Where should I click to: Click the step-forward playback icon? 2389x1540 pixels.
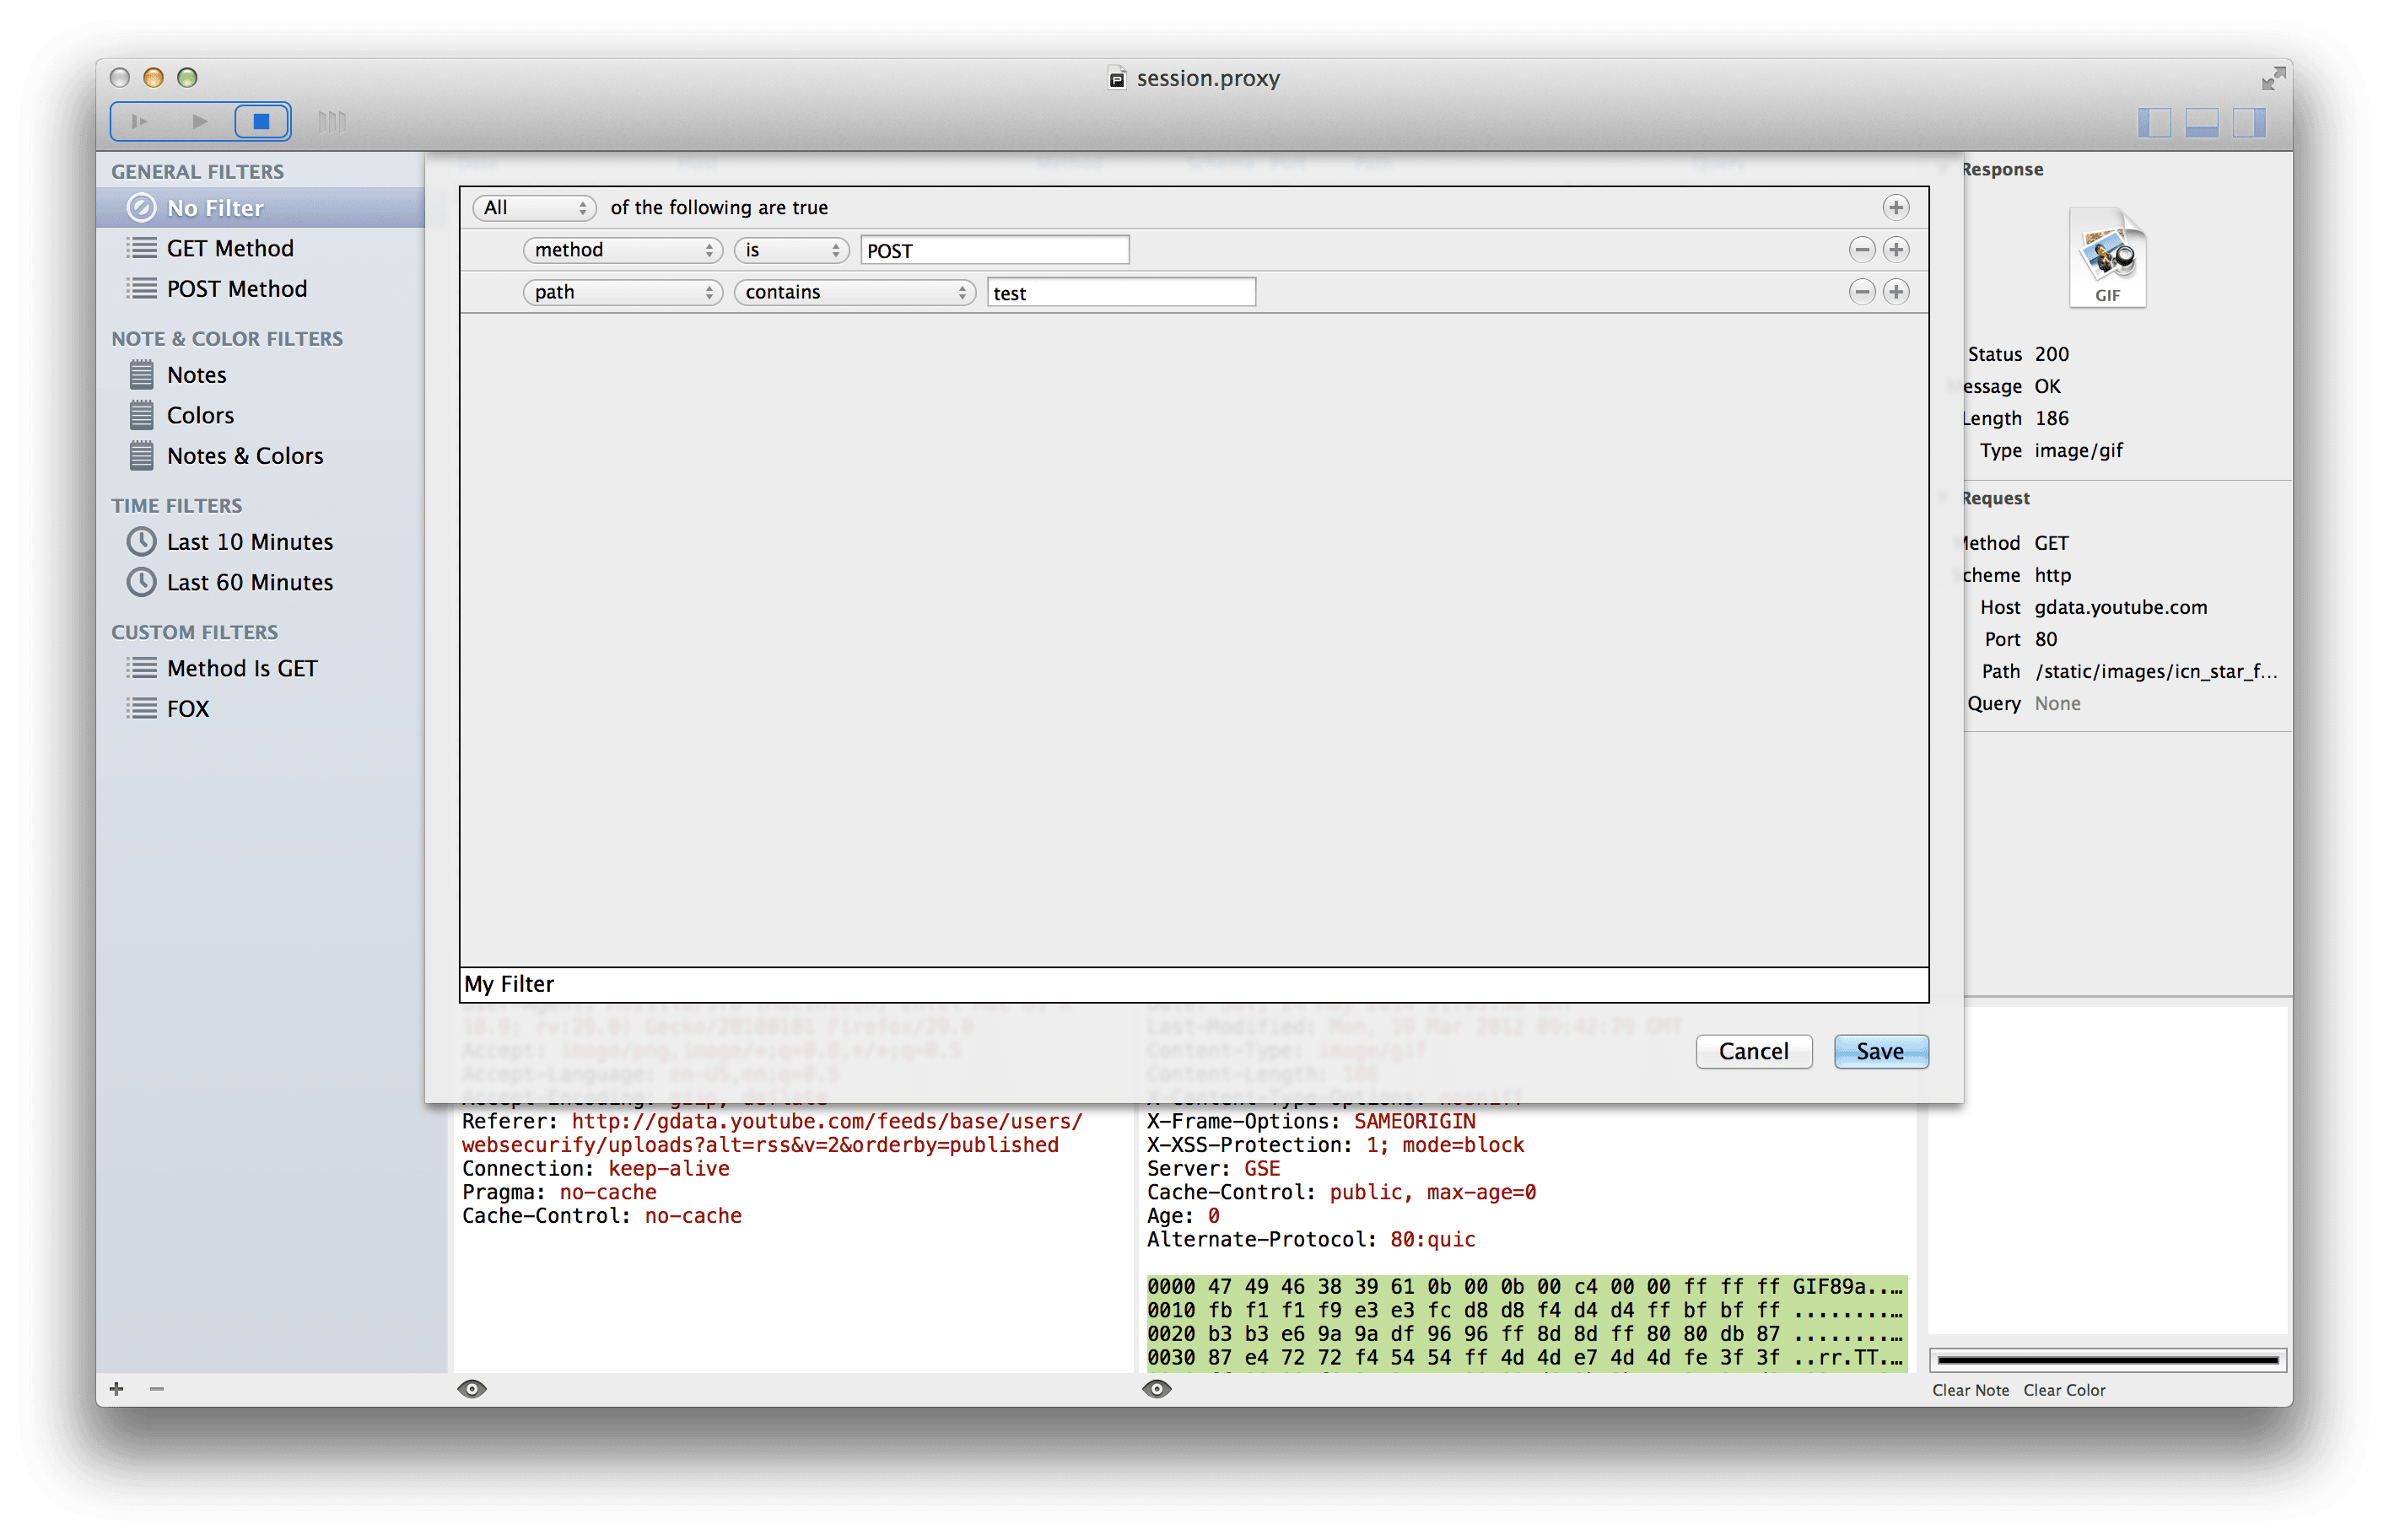click(140, 122)
